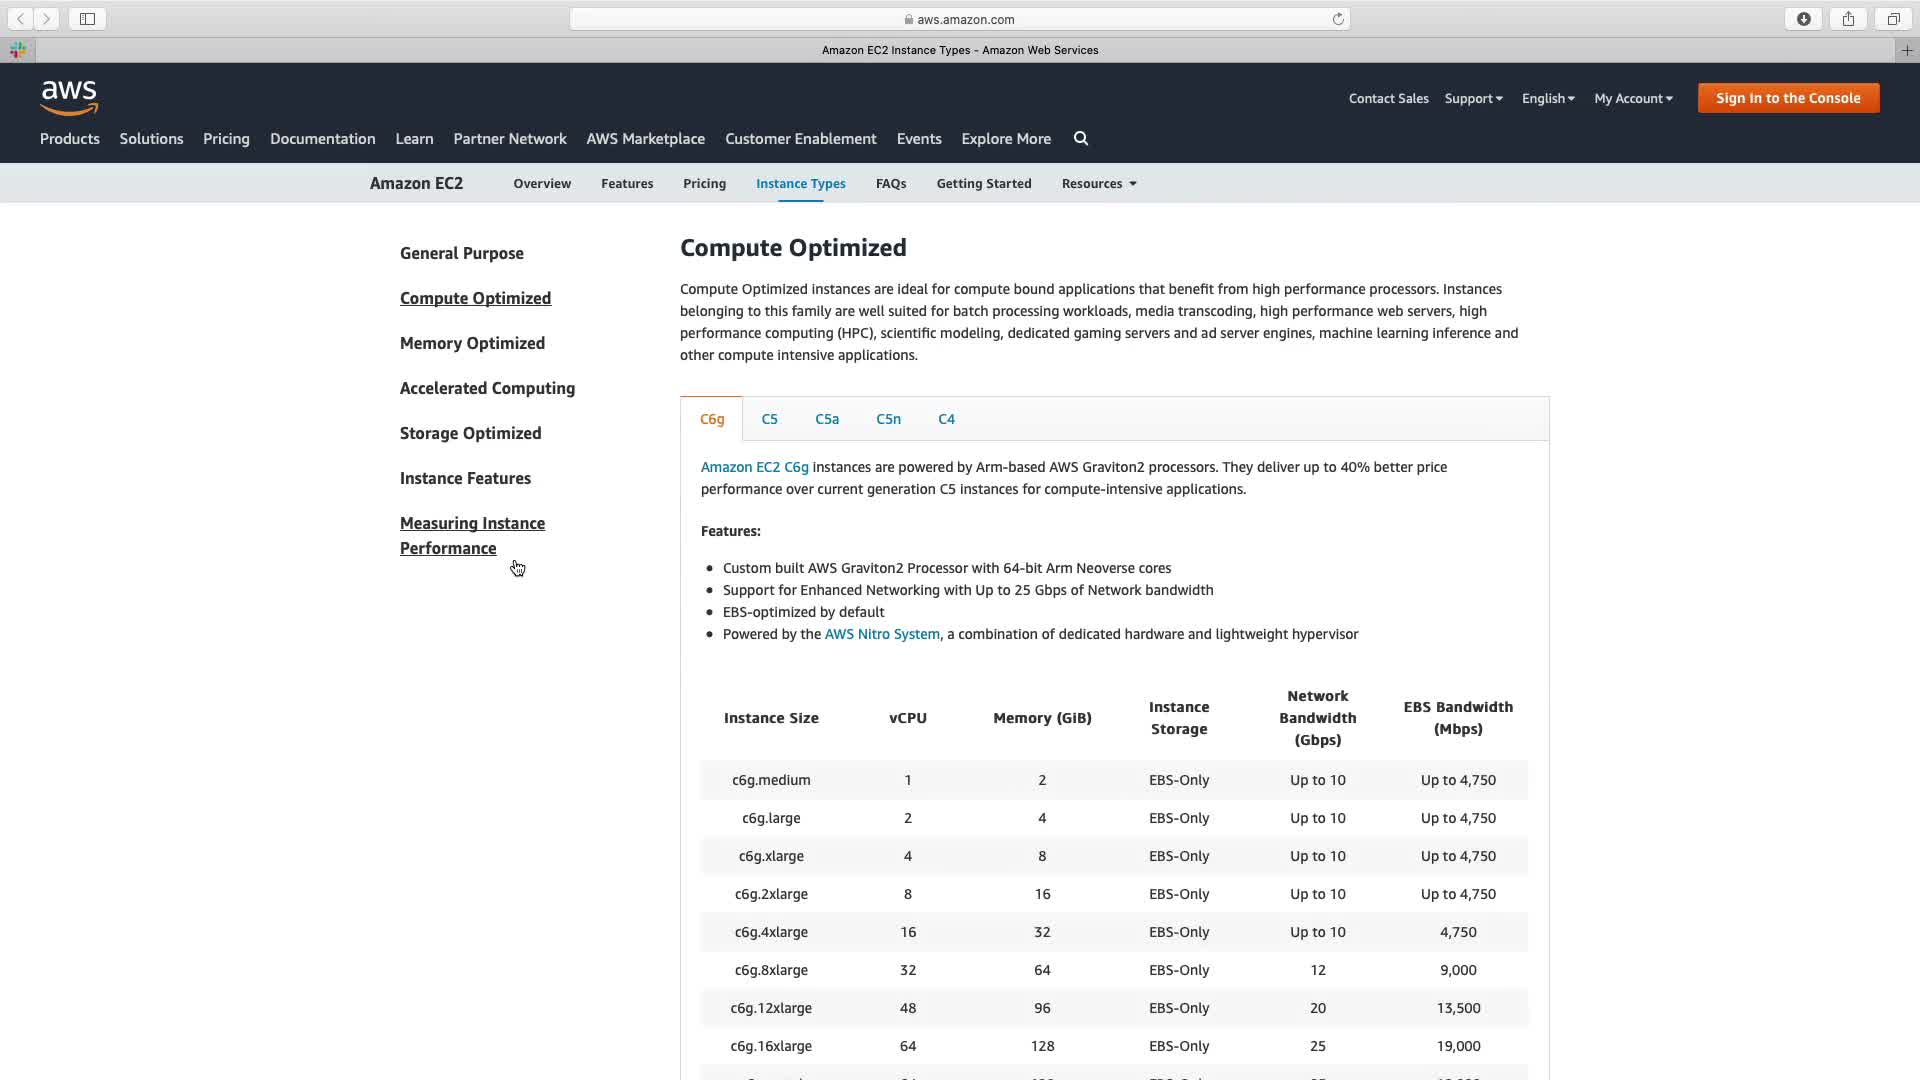Open the Pricing item in EC2 subnav
Screen dimensions: 1920x1080
[x=704, y=184]
